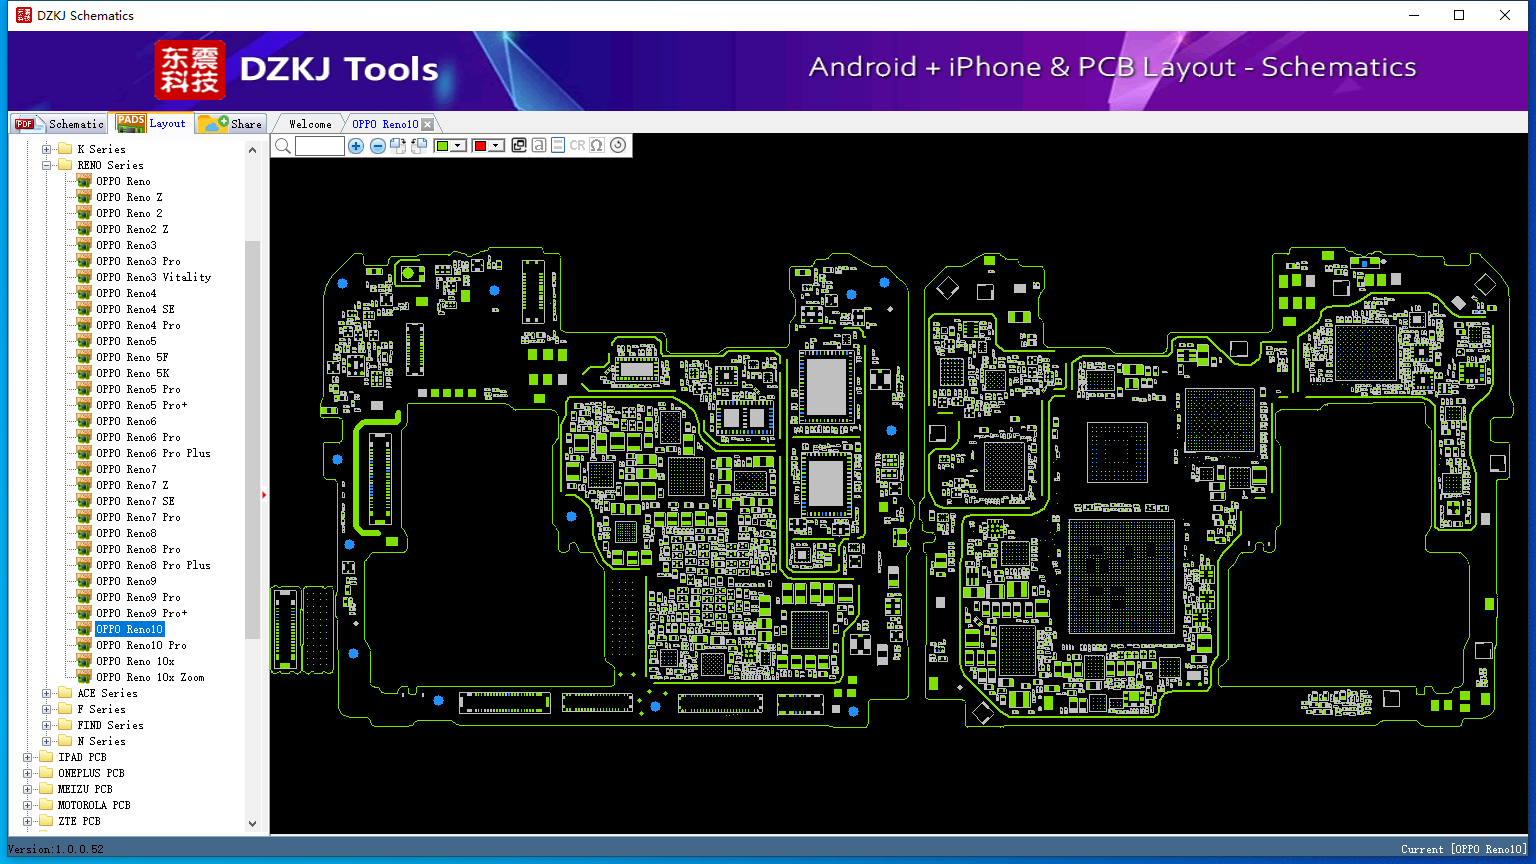Click the OPPO Reno 5K board icon
This screenshot has height=864, width=1536.
click(84, 373)
